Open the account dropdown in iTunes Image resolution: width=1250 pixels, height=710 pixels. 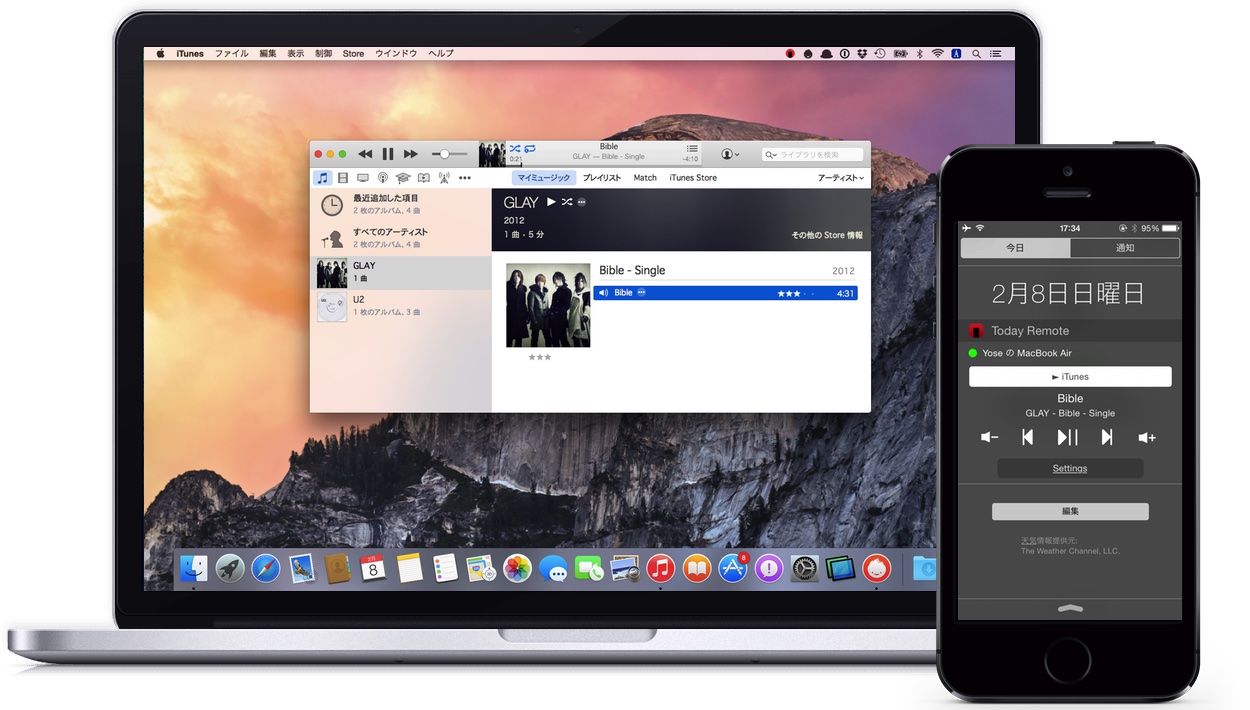[731, 154]
